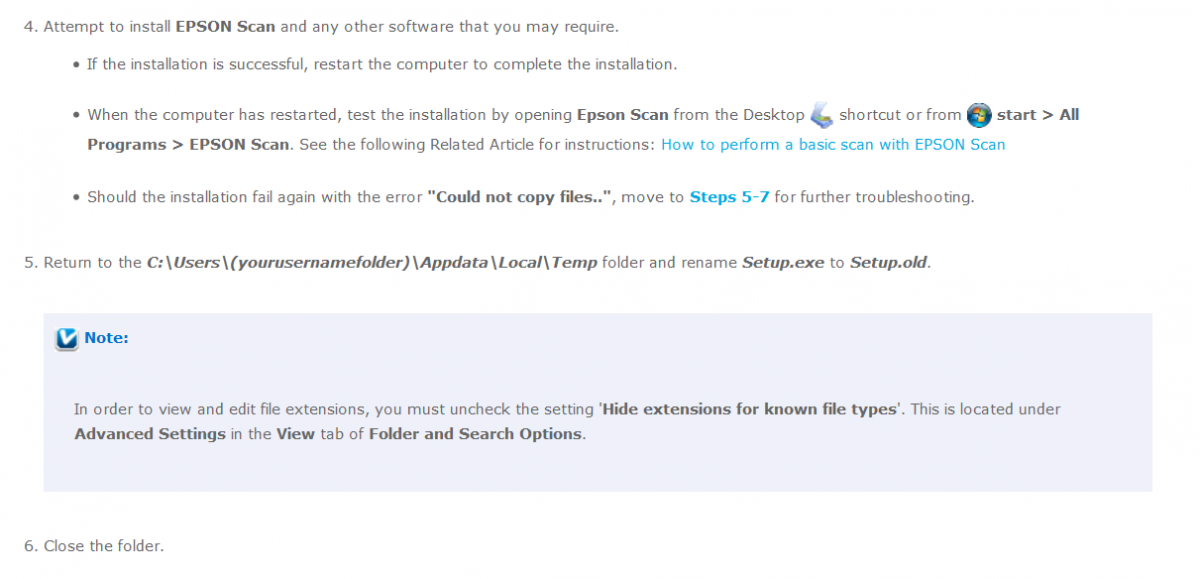Click the Appdata\Local\Temp folder path text
This screenshot has height=579, width=1200.
coord(371,263)
